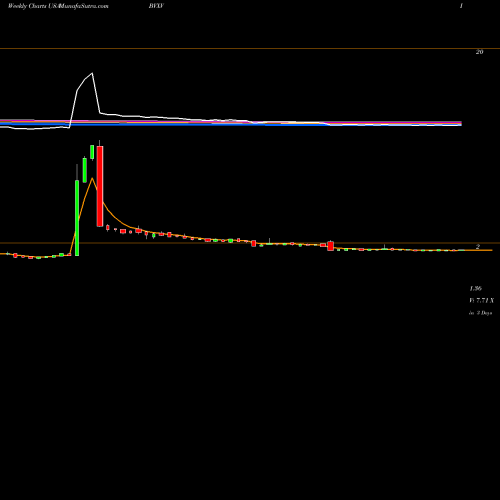Click the '20' price axis label
Screen dimensions: 500x500
(x=479, y=52)
